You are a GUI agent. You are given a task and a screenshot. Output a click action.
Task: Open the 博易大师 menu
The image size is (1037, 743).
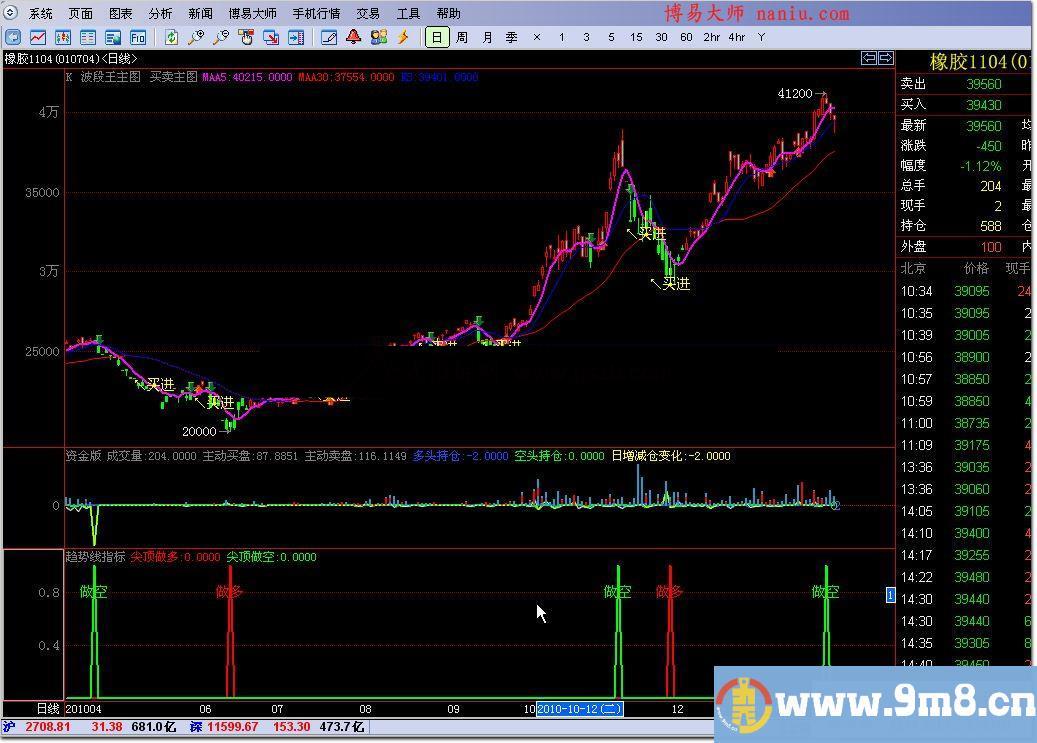coord(252,14)
